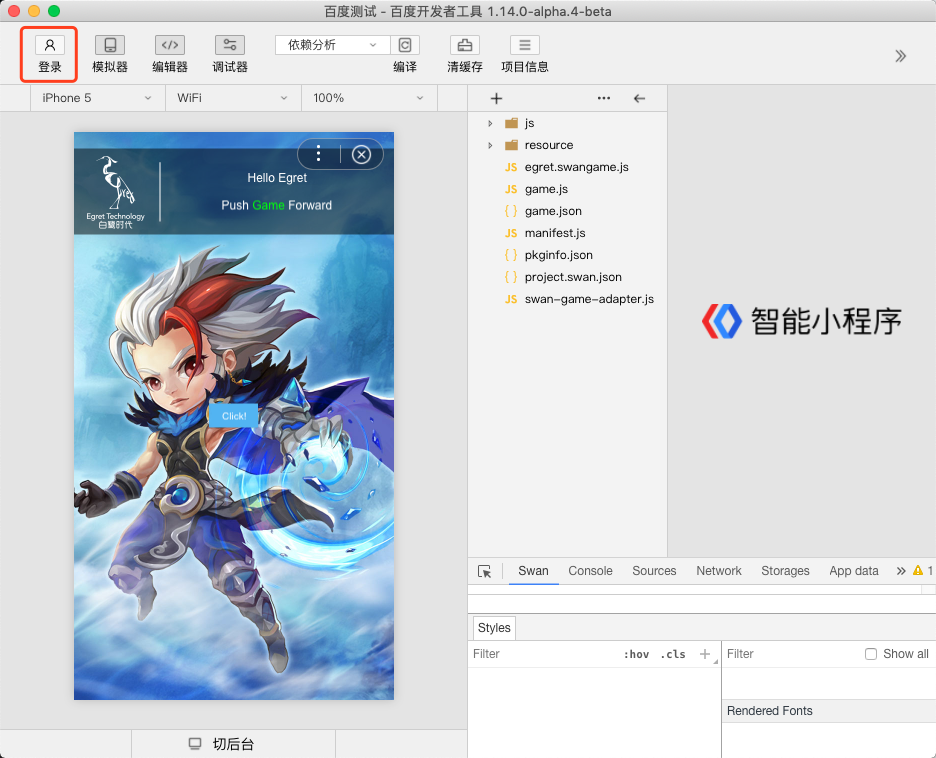The height and width of the screenshot is (758, 936).
Task: Toggle the 编辑器 editor panel
Action: tap(170, 45)
